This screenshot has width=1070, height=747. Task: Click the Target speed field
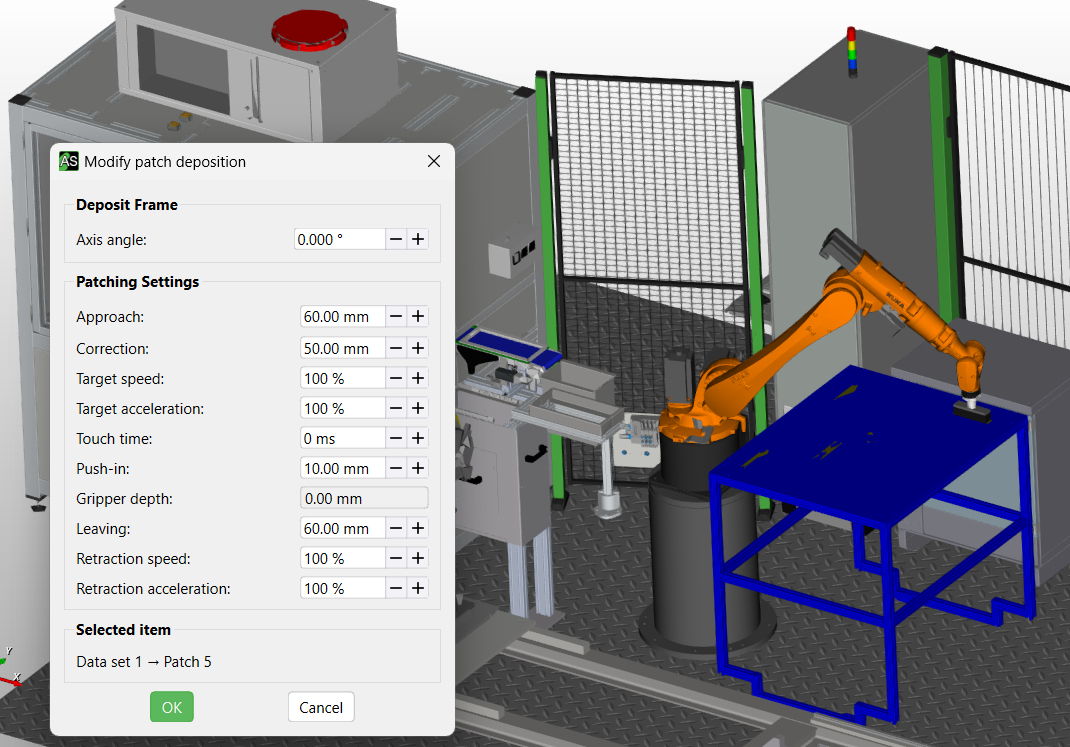(x=343, y=378)
